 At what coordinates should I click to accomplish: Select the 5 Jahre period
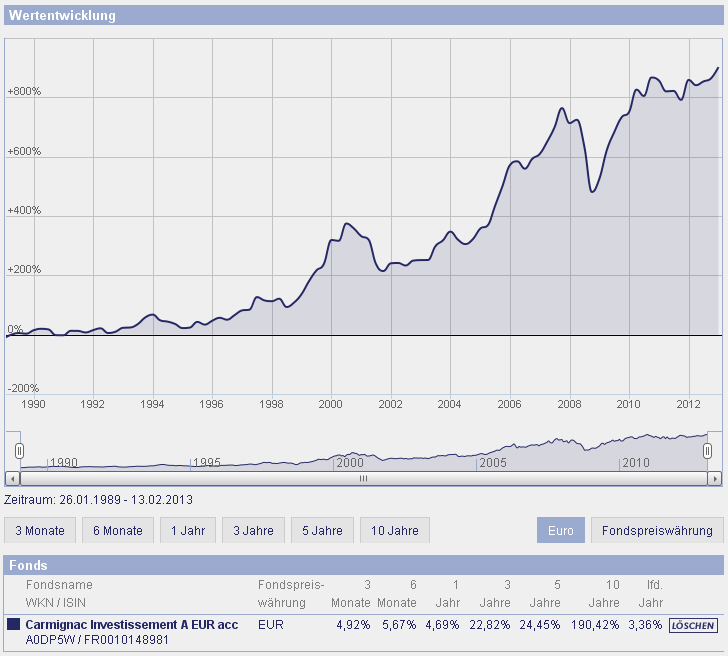322,530
